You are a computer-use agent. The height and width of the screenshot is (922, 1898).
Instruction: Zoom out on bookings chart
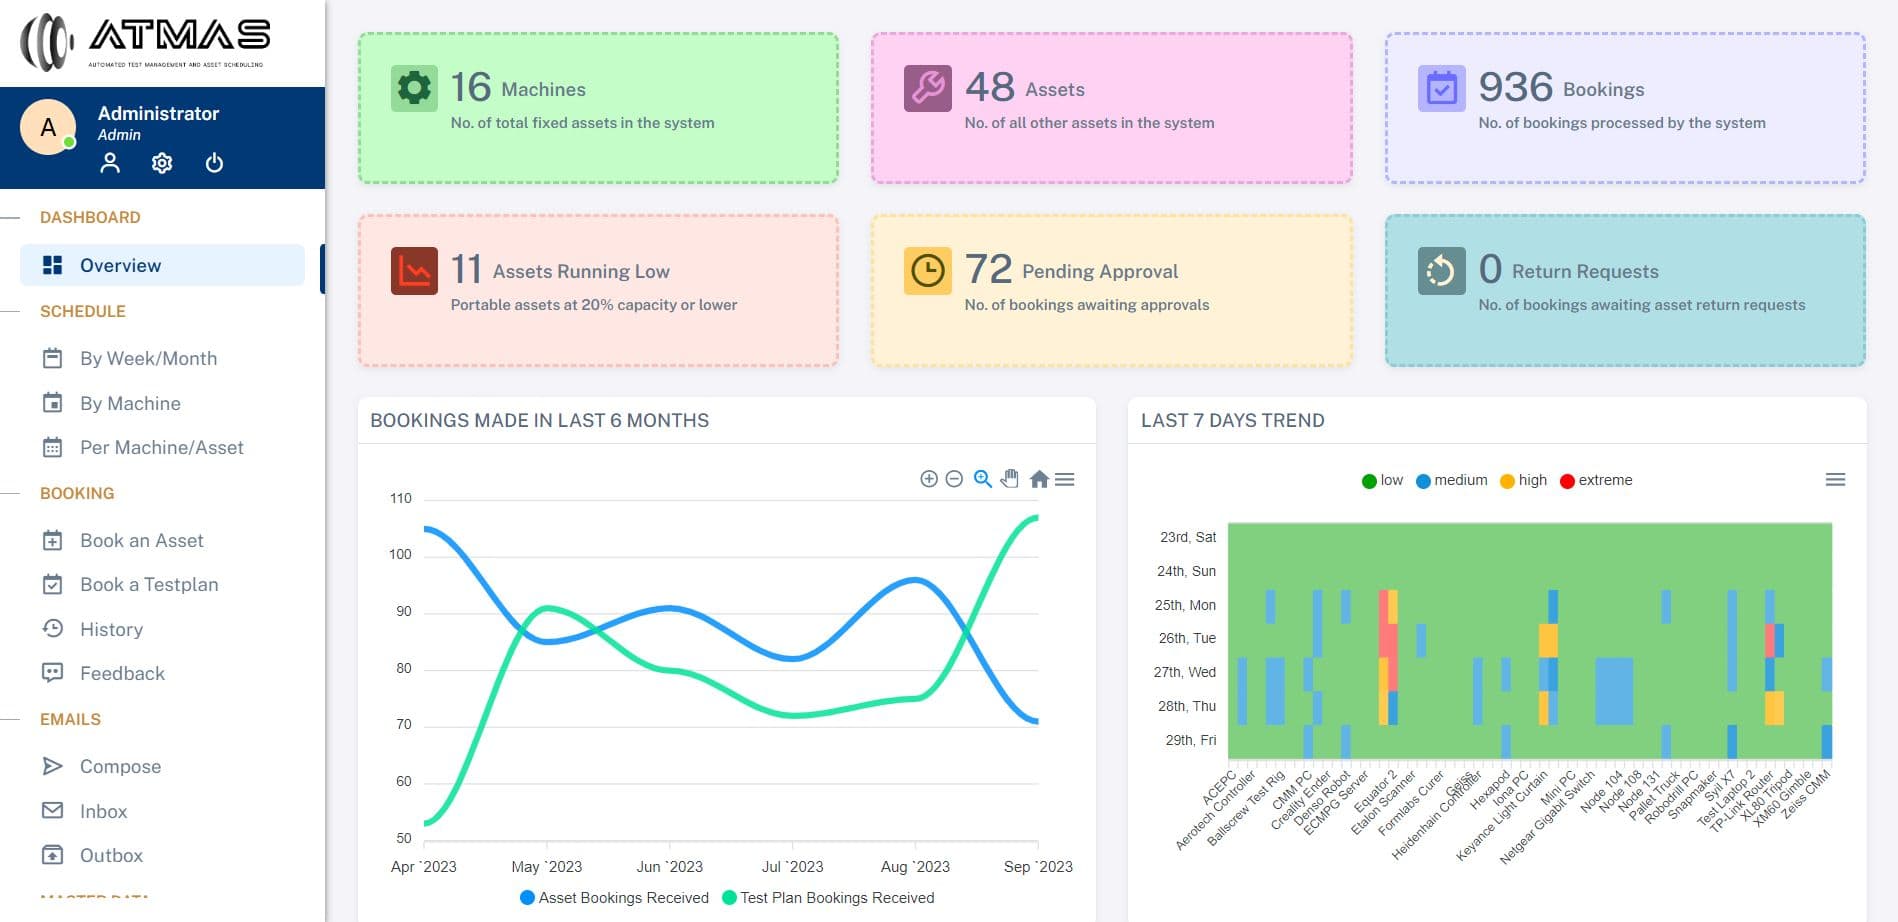click(x=954, y=479)
